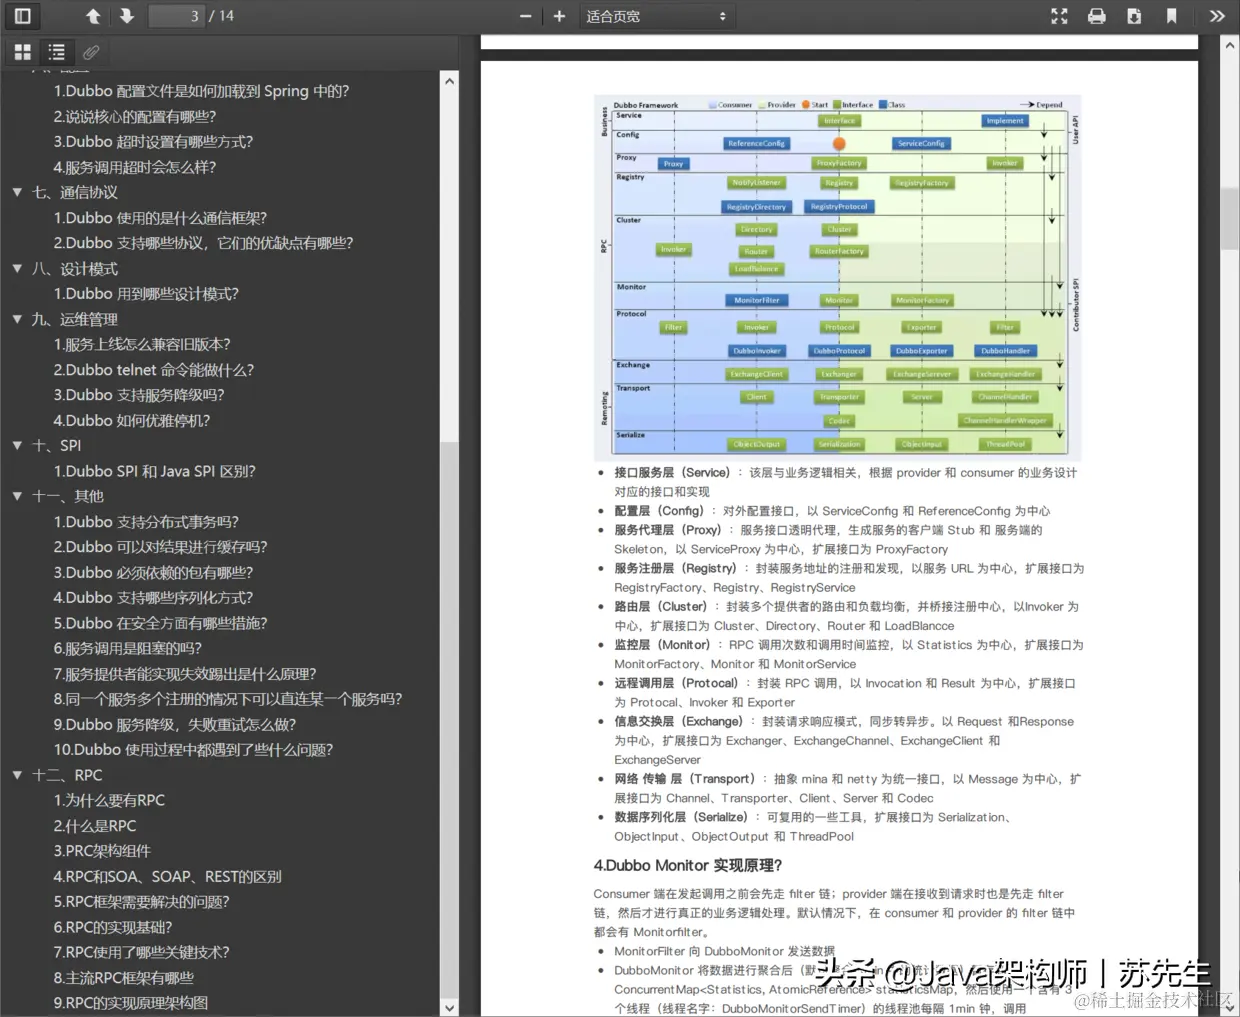Collapse the 八、设计模式 section

17,269
